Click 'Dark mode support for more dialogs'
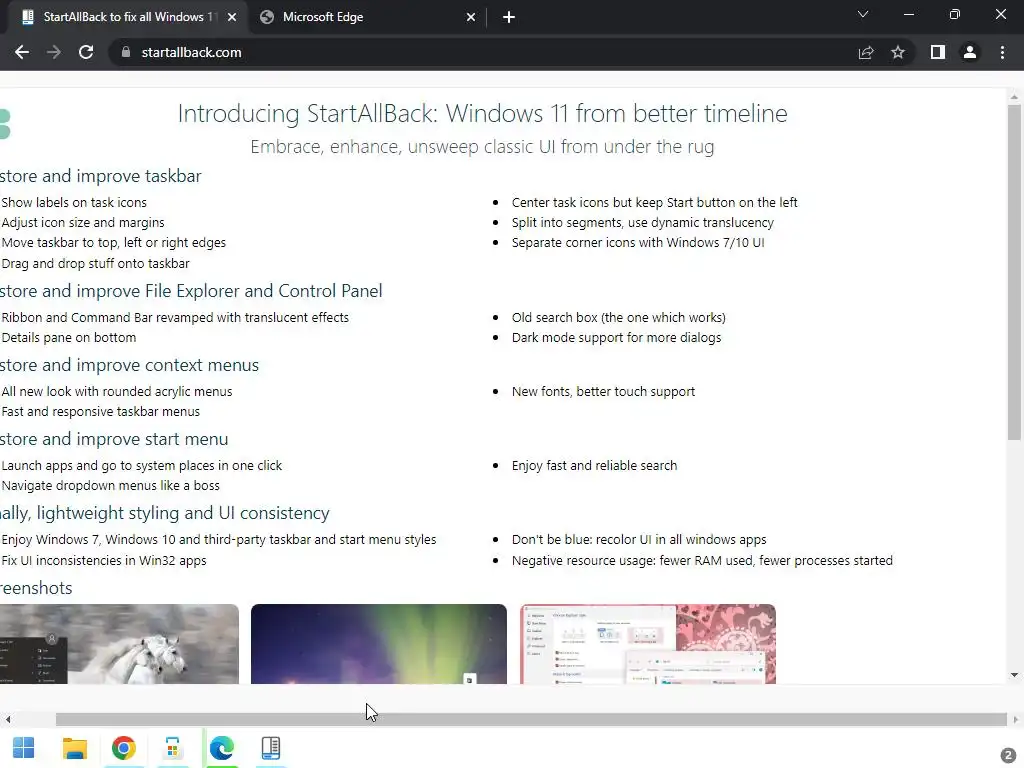Viewport: 1024px width, 768px height. tap(616, 338)
